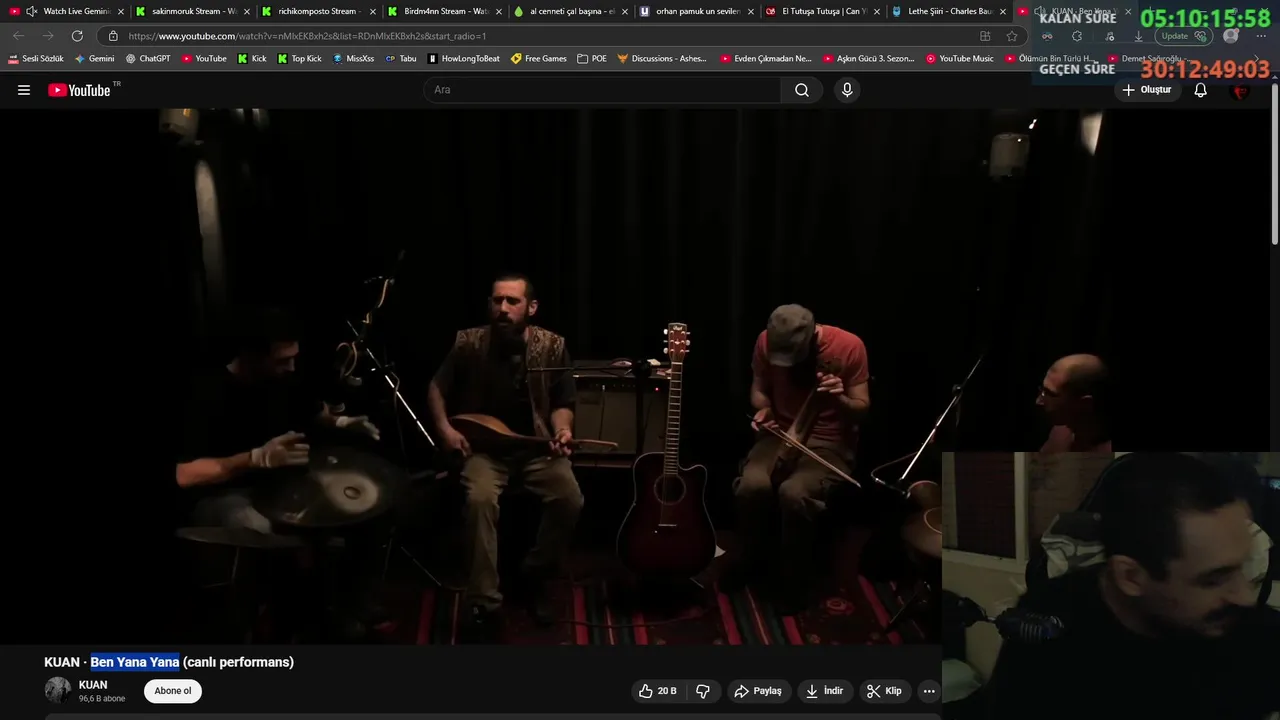Open the KUAN channel name link

[93, 685]
